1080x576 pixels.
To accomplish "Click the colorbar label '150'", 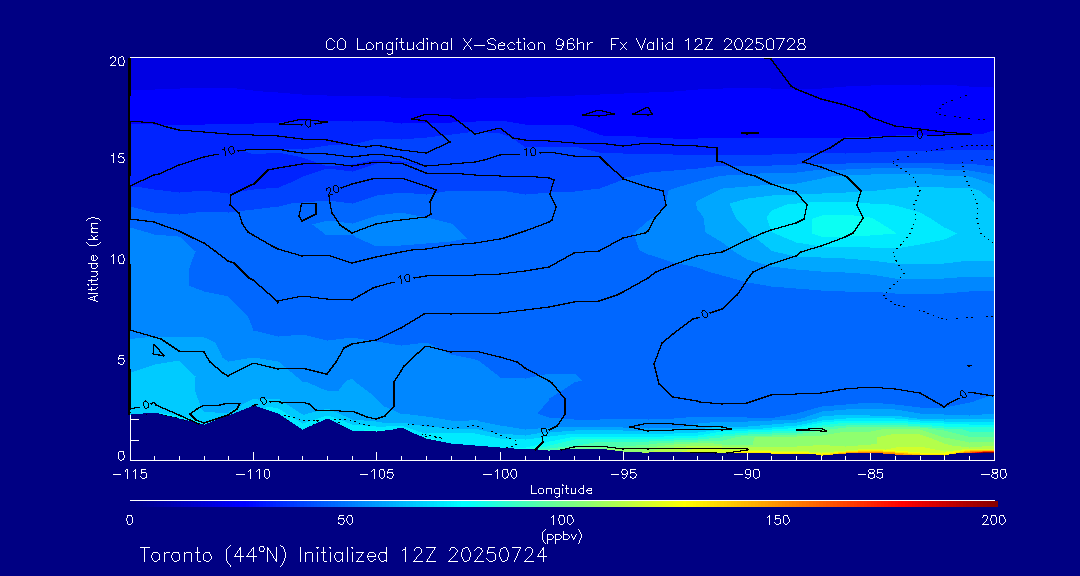I will click(x=777, y=520).
